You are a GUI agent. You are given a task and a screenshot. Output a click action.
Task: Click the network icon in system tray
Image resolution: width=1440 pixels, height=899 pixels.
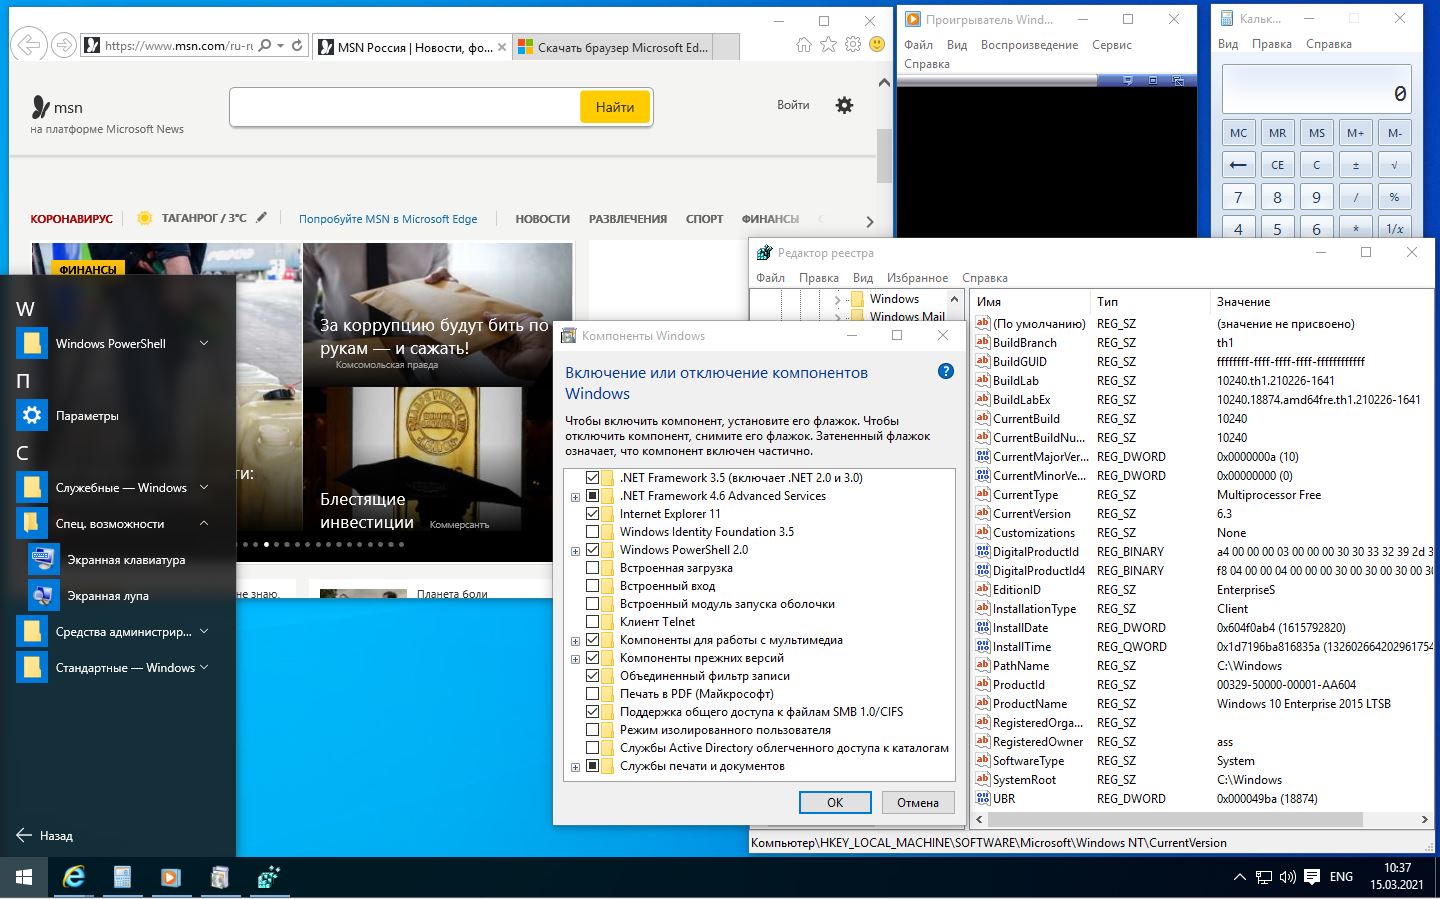[x=1264, y=877]
